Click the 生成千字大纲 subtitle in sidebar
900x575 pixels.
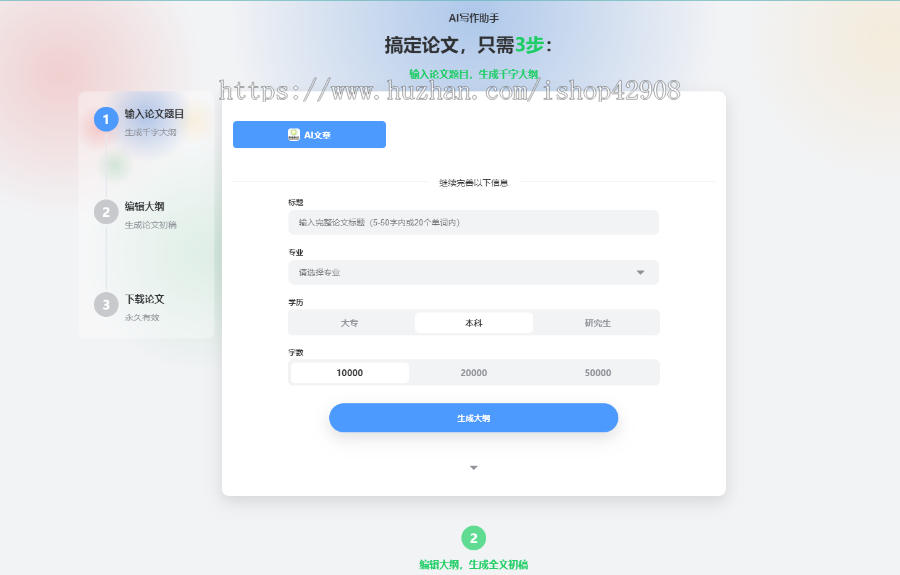150,133
